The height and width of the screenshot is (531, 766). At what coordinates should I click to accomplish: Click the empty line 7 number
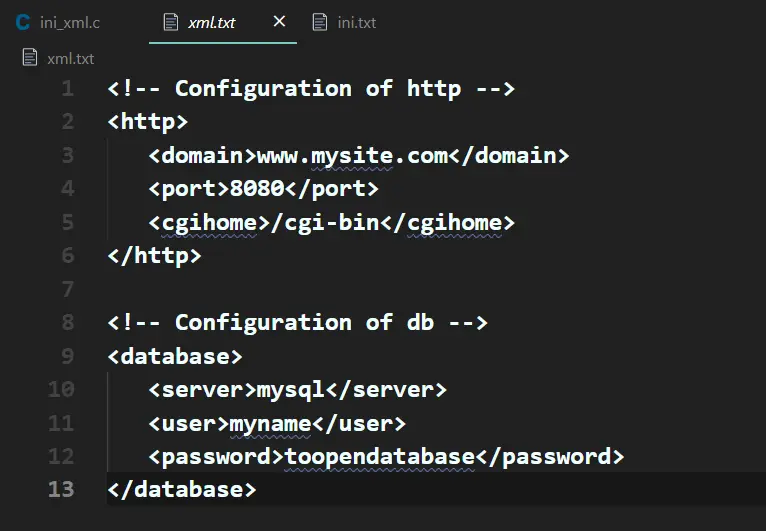pos(67,289)
